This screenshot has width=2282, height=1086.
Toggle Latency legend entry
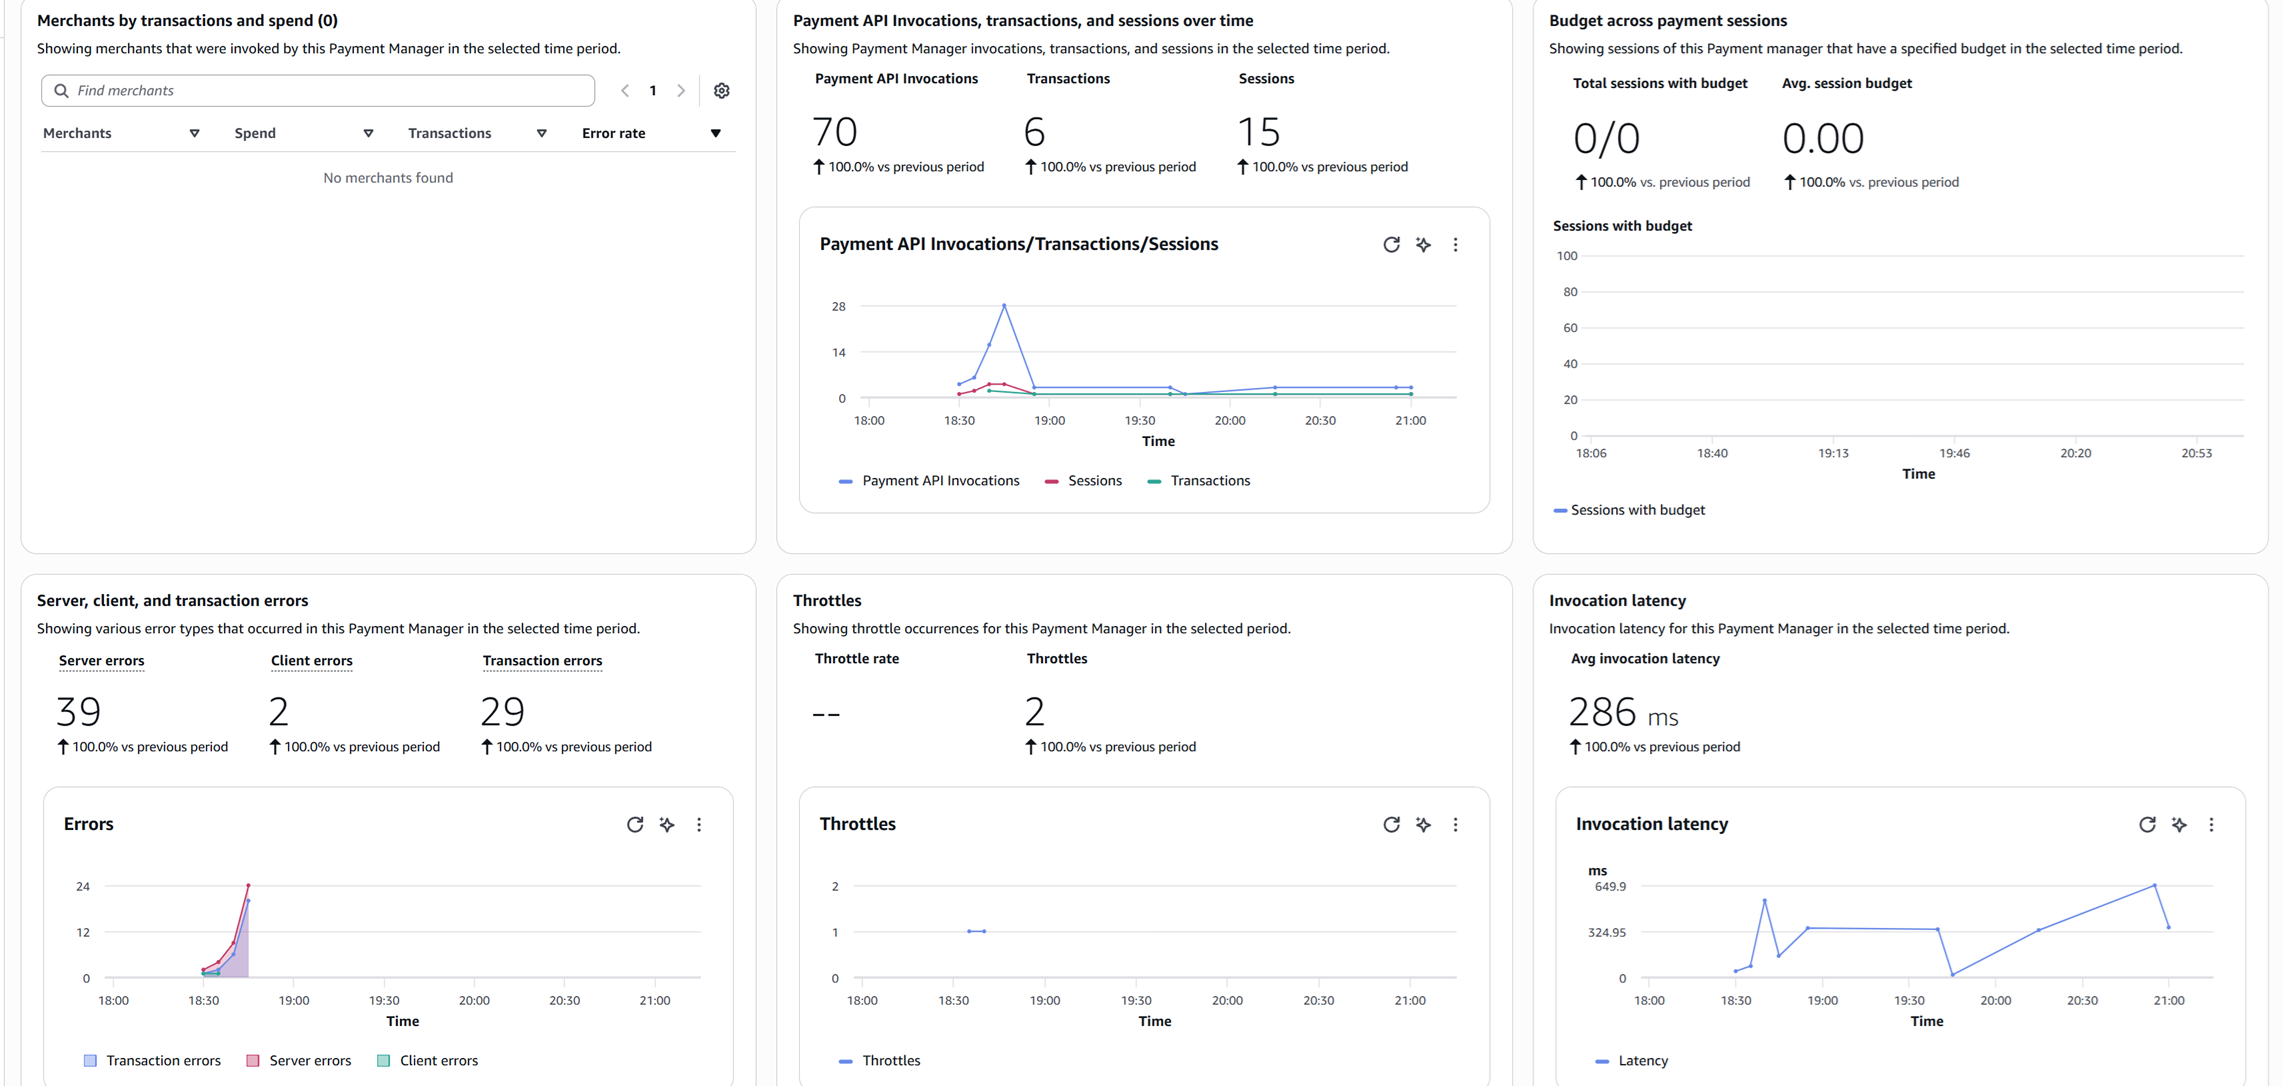coord(1631,1061)
